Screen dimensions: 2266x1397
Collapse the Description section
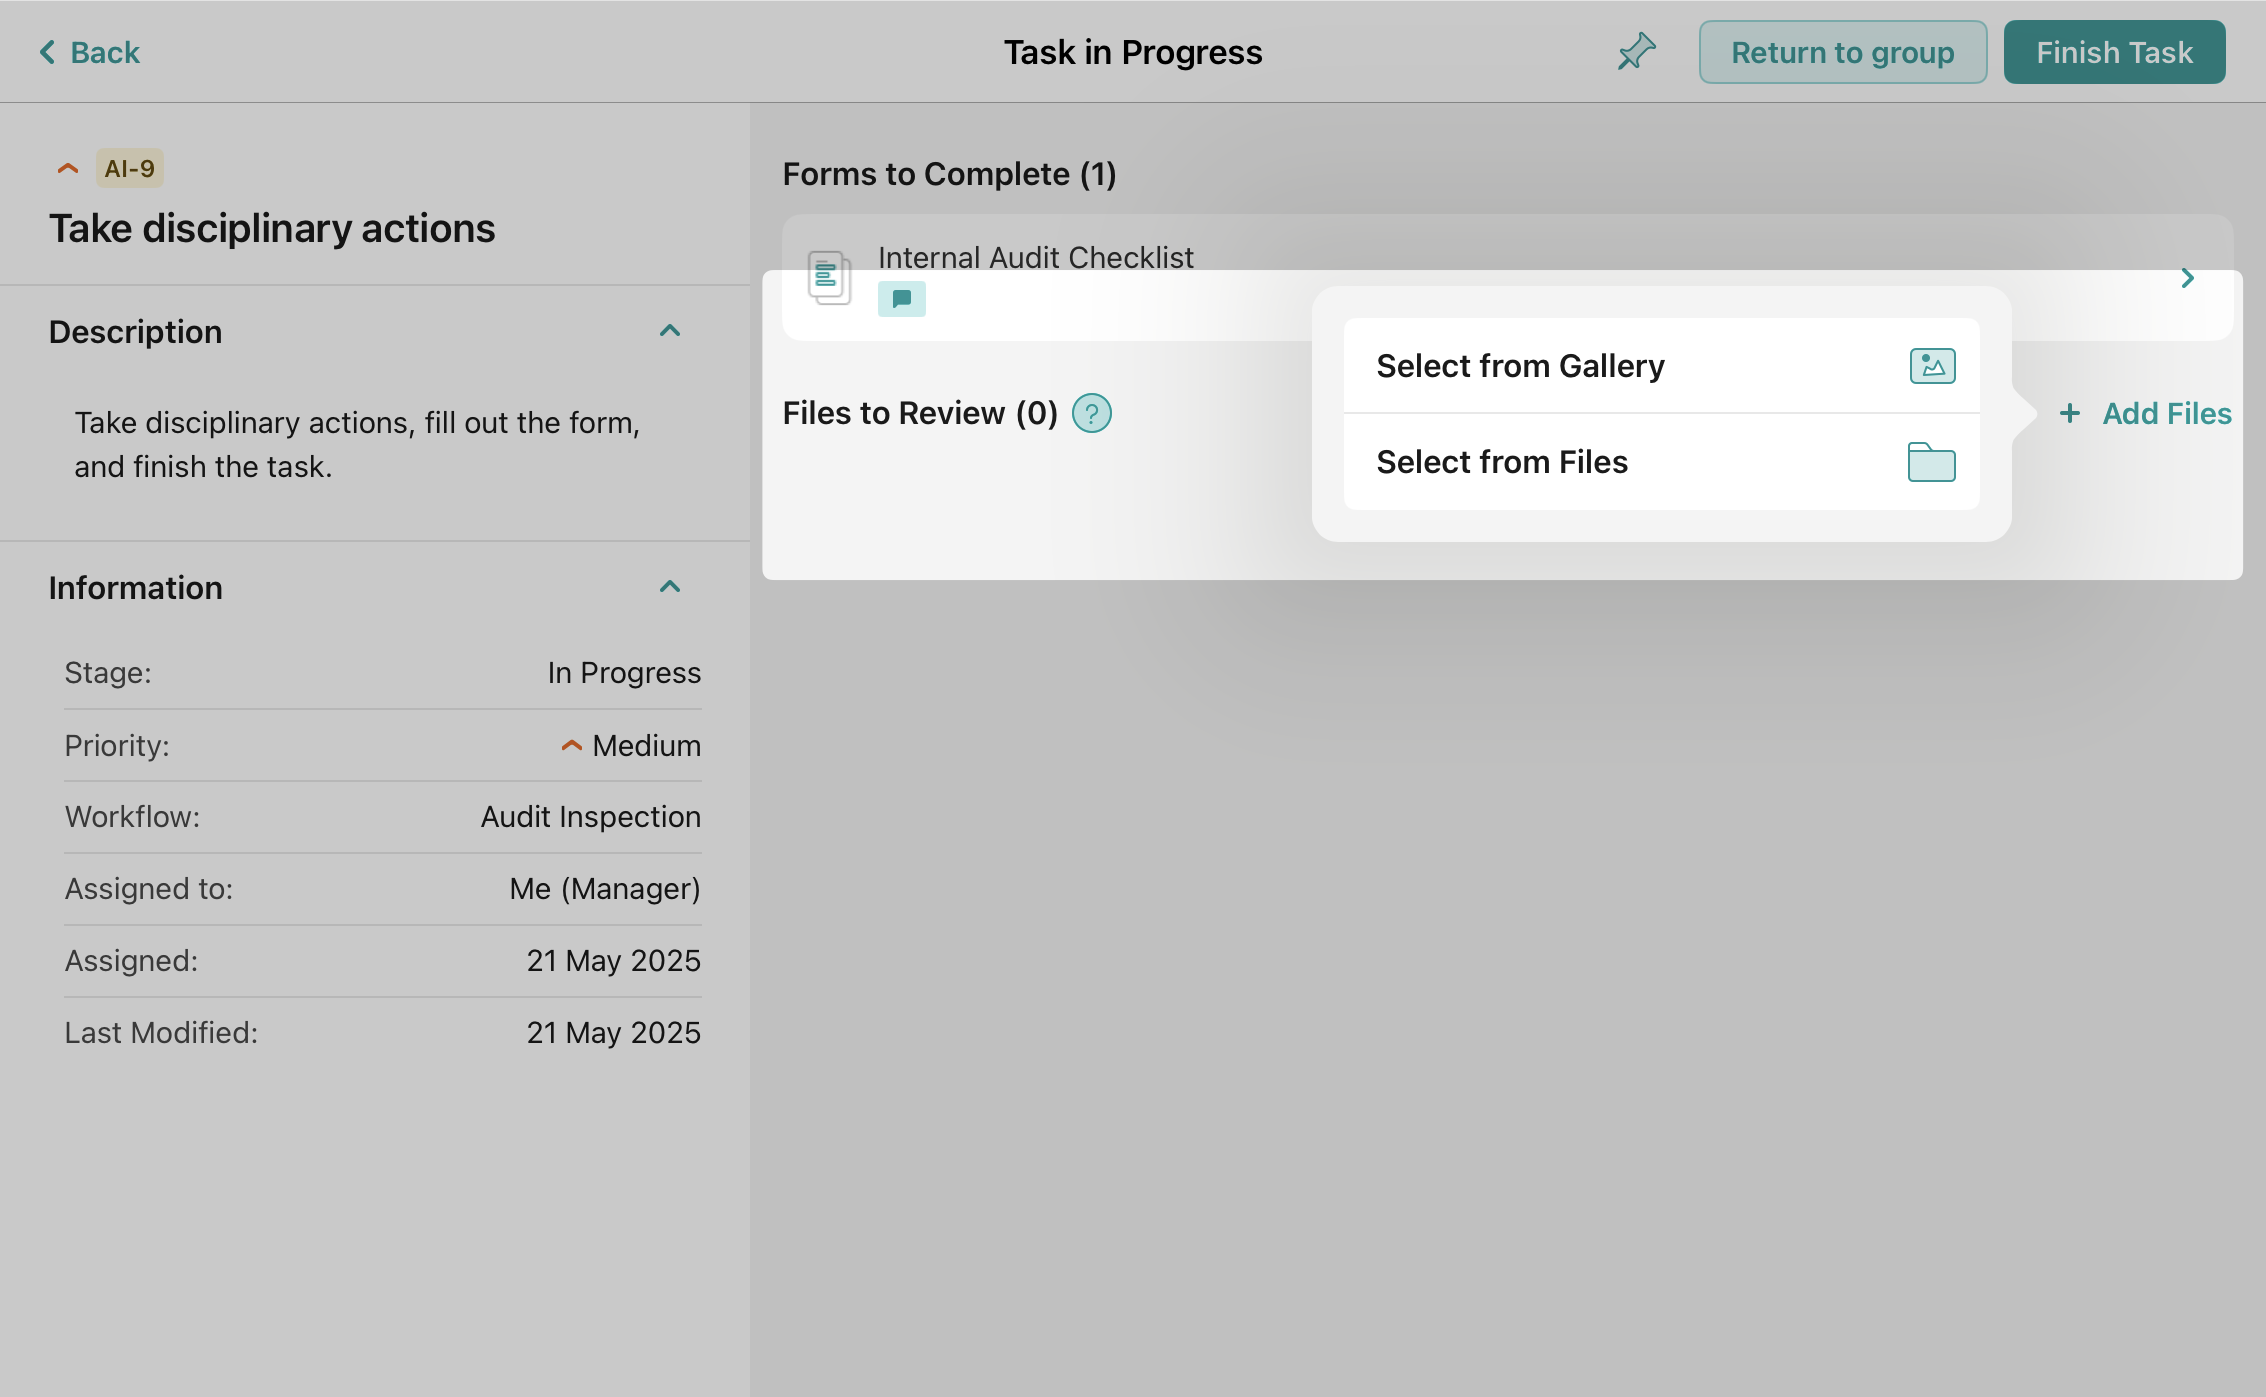pos(670,331)
